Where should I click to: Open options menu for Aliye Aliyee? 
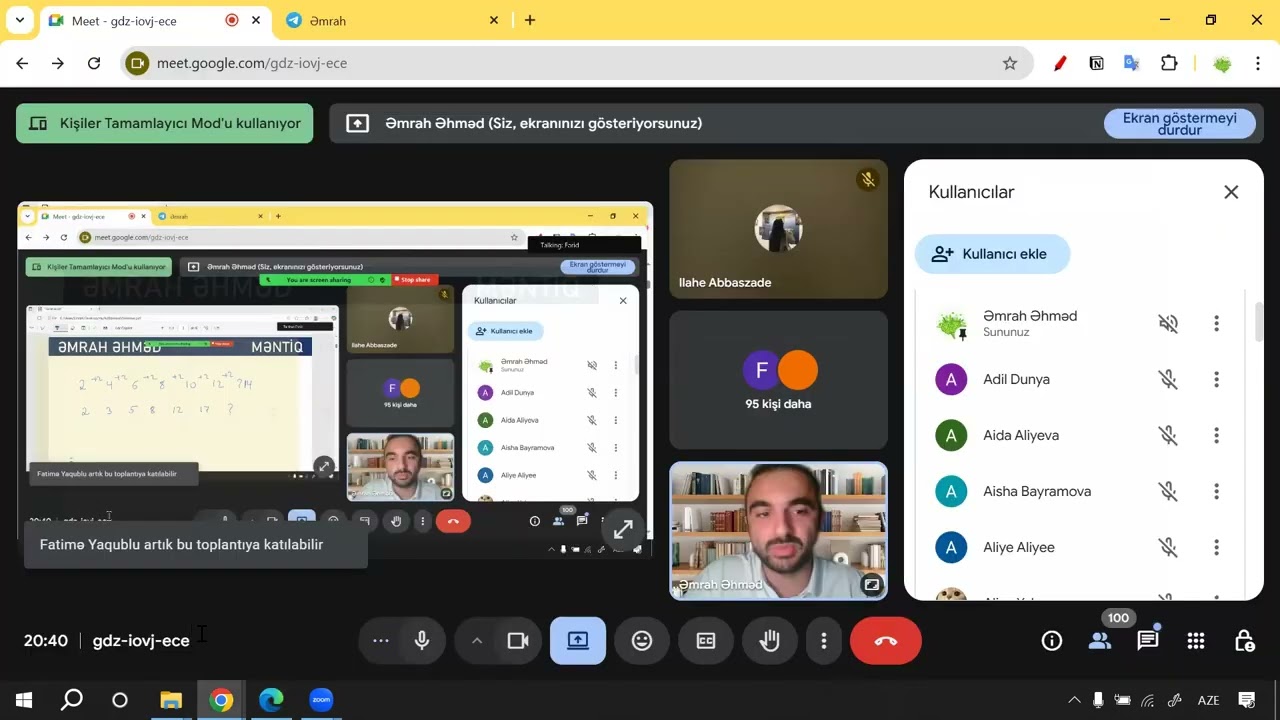click(x=1216, y=547)
